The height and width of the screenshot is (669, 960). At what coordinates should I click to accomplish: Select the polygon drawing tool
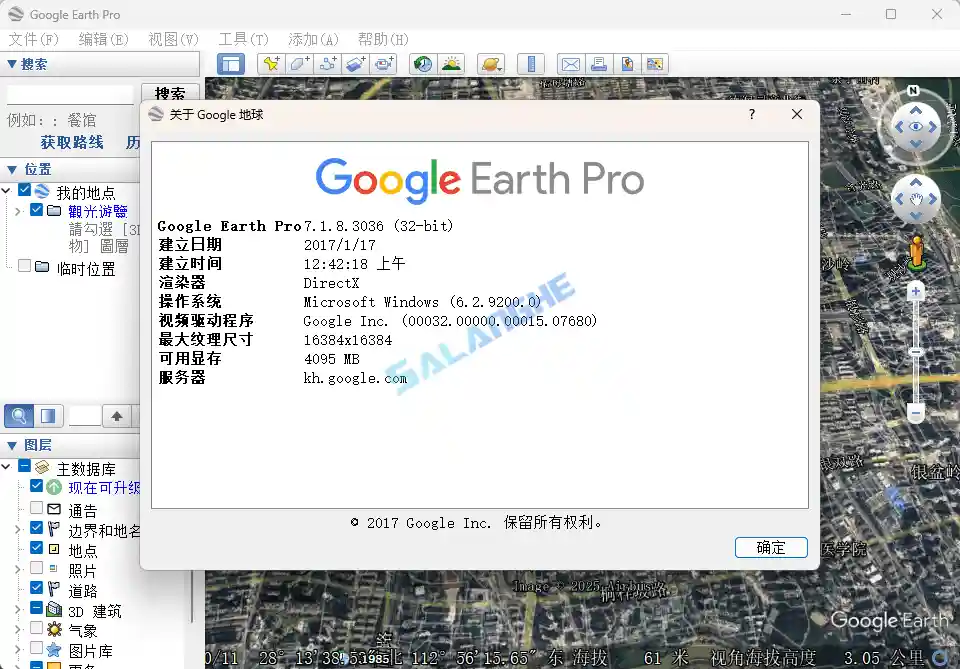[297, 63]
